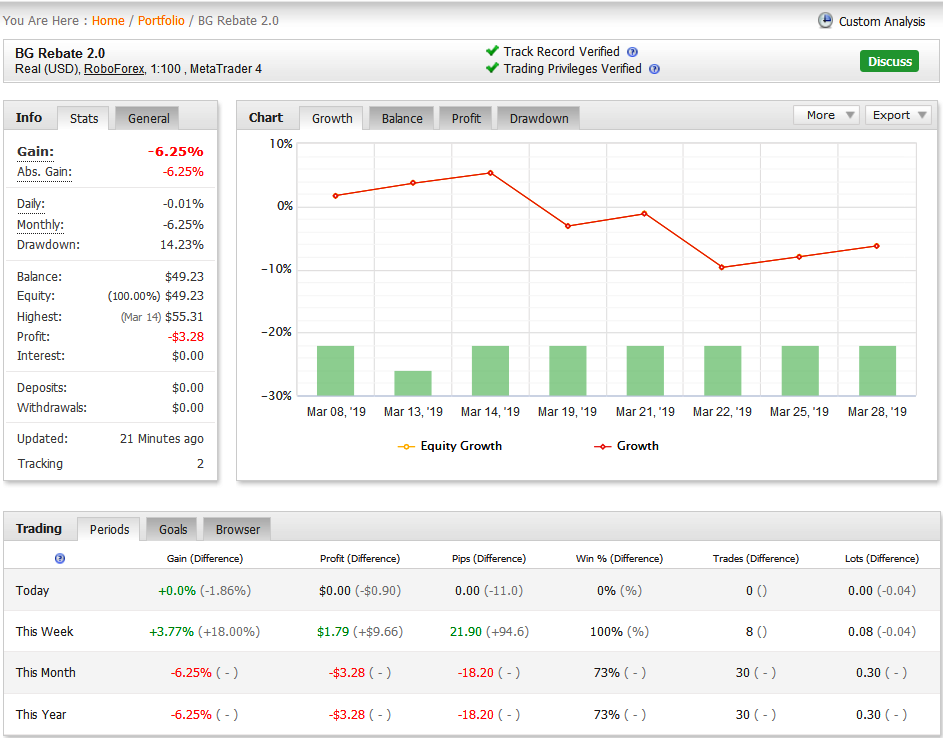Click the Updated 21 Minutes ago text
This screenshot has width=943, height=738.
162,439
